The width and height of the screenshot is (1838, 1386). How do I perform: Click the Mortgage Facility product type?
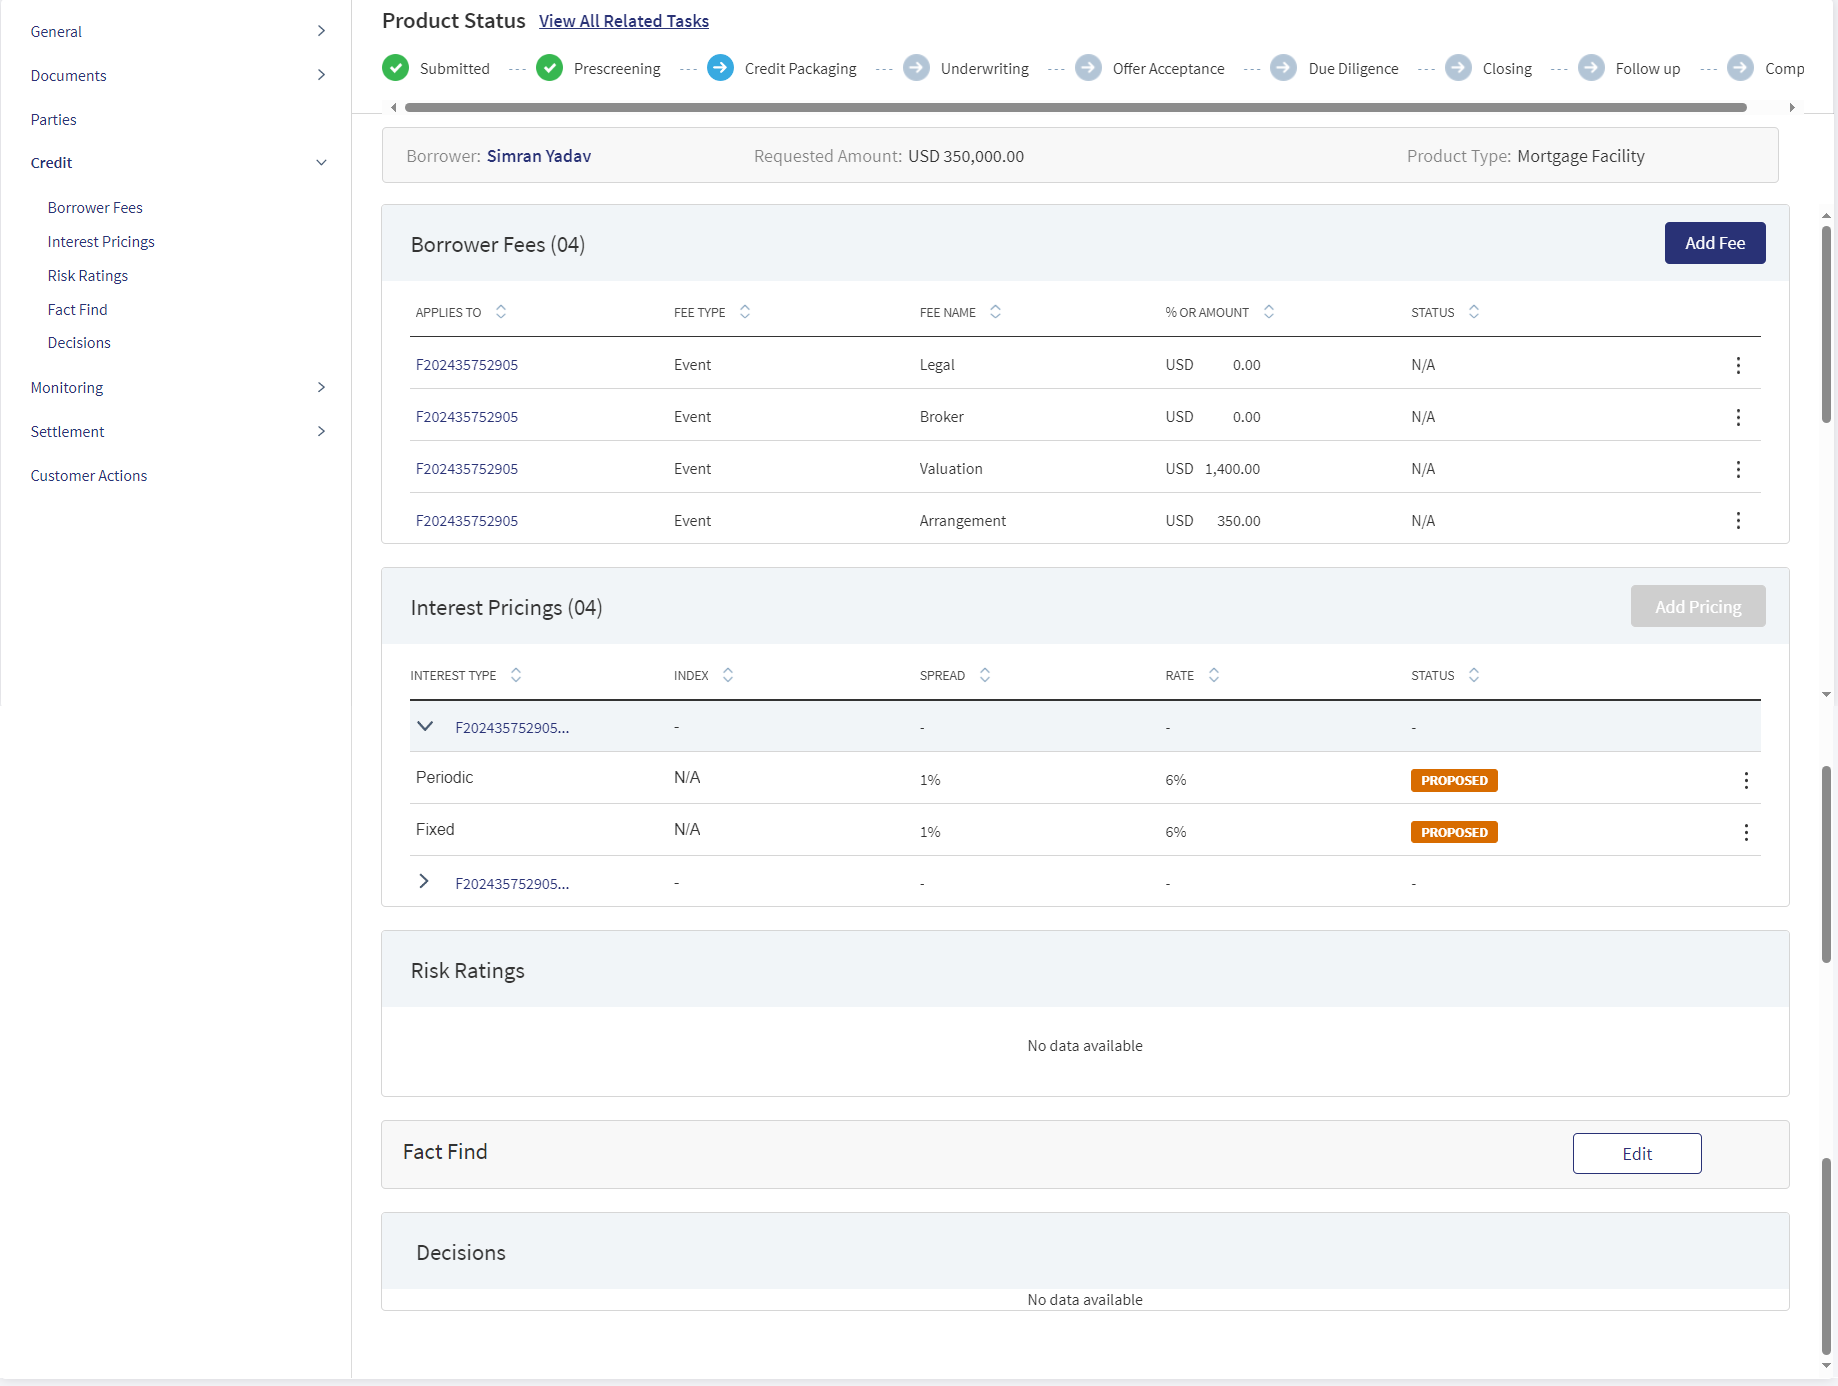point(1581,156)
